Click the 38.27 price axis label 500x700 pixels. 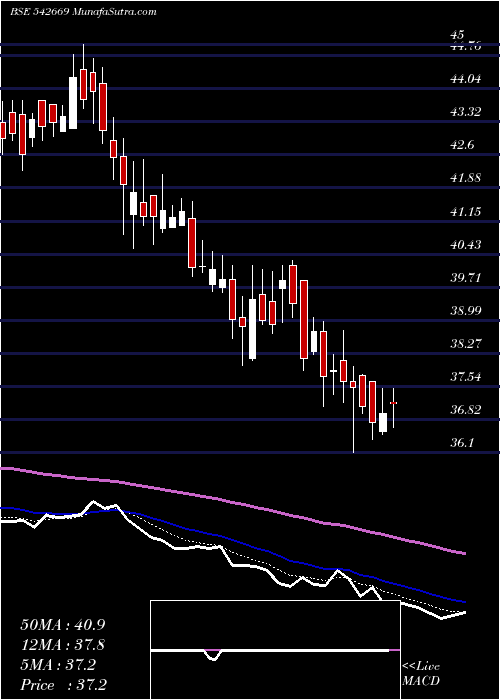[x=466, y=343]
